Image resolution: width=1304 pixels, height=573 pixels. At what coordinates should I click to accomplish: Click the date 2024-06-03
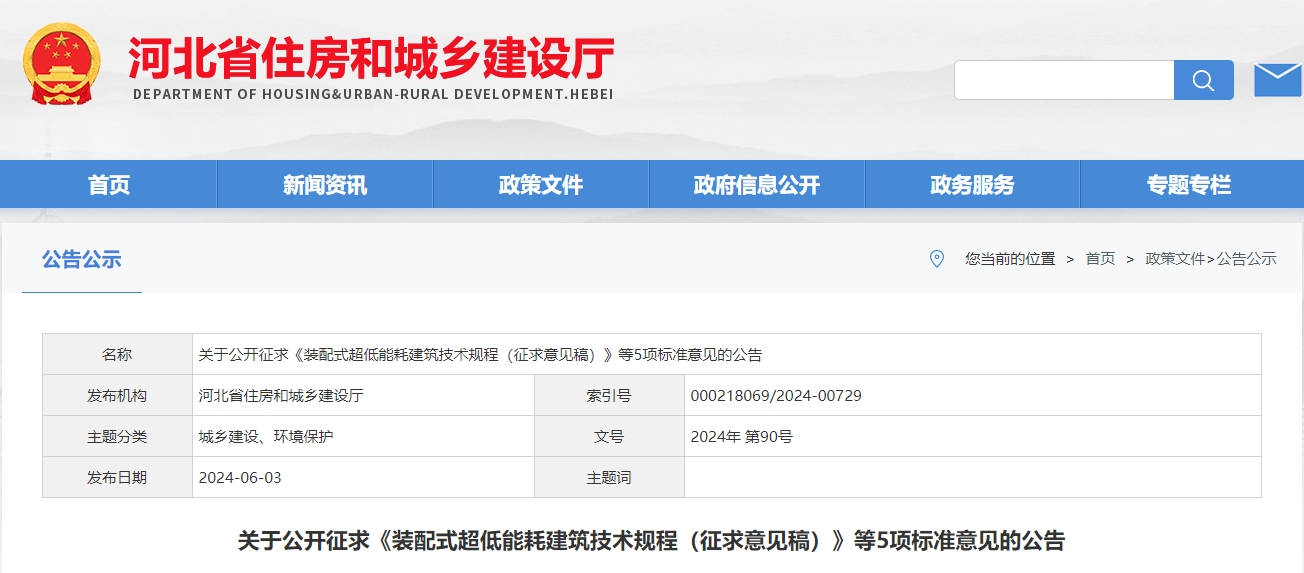[x=240, y=477]
